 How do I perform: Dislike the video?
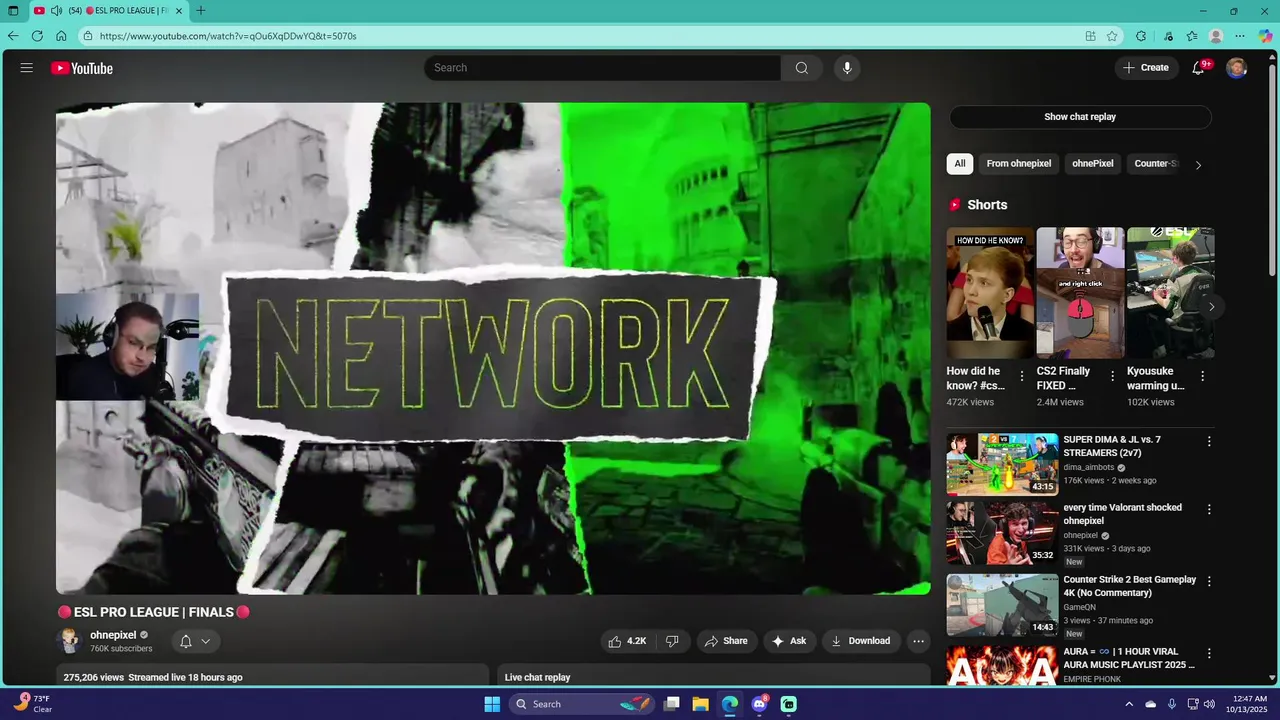pyautogui.click(x=672, y=641)
